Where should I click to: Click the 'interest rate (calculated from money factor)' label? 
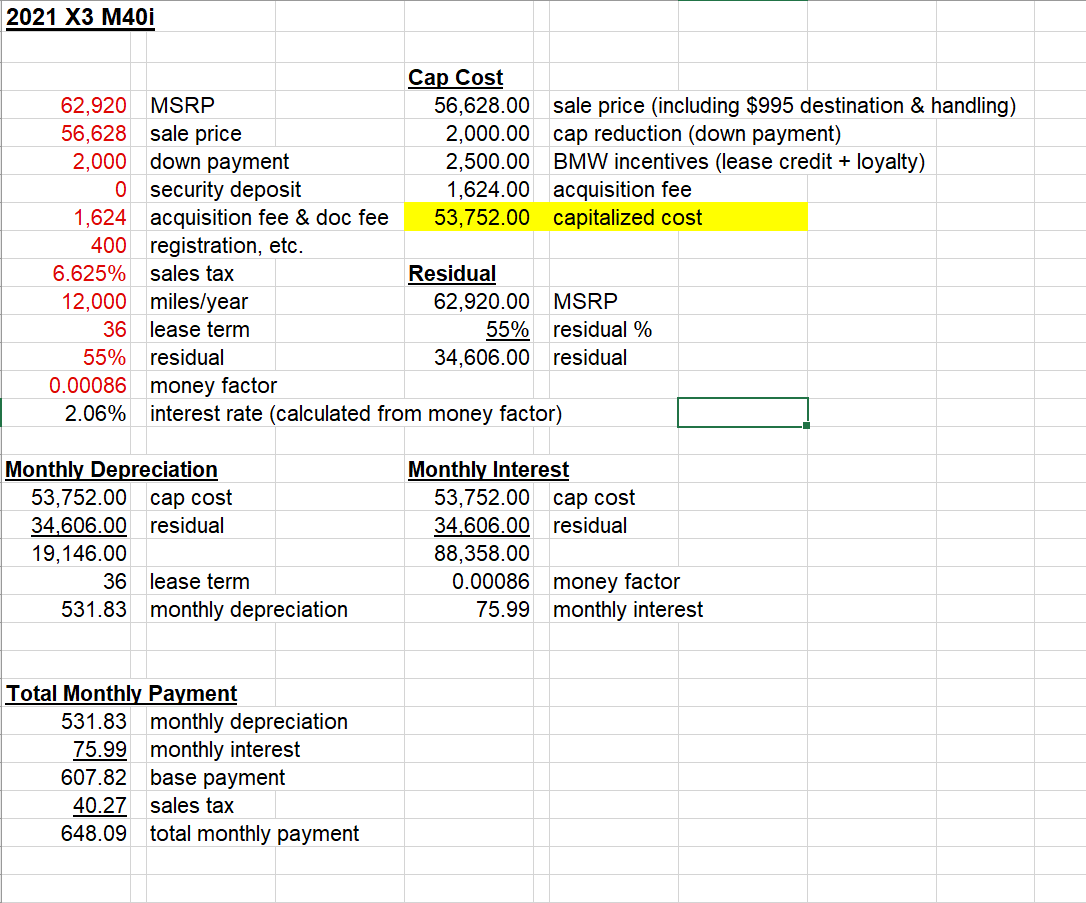point(356,413)
